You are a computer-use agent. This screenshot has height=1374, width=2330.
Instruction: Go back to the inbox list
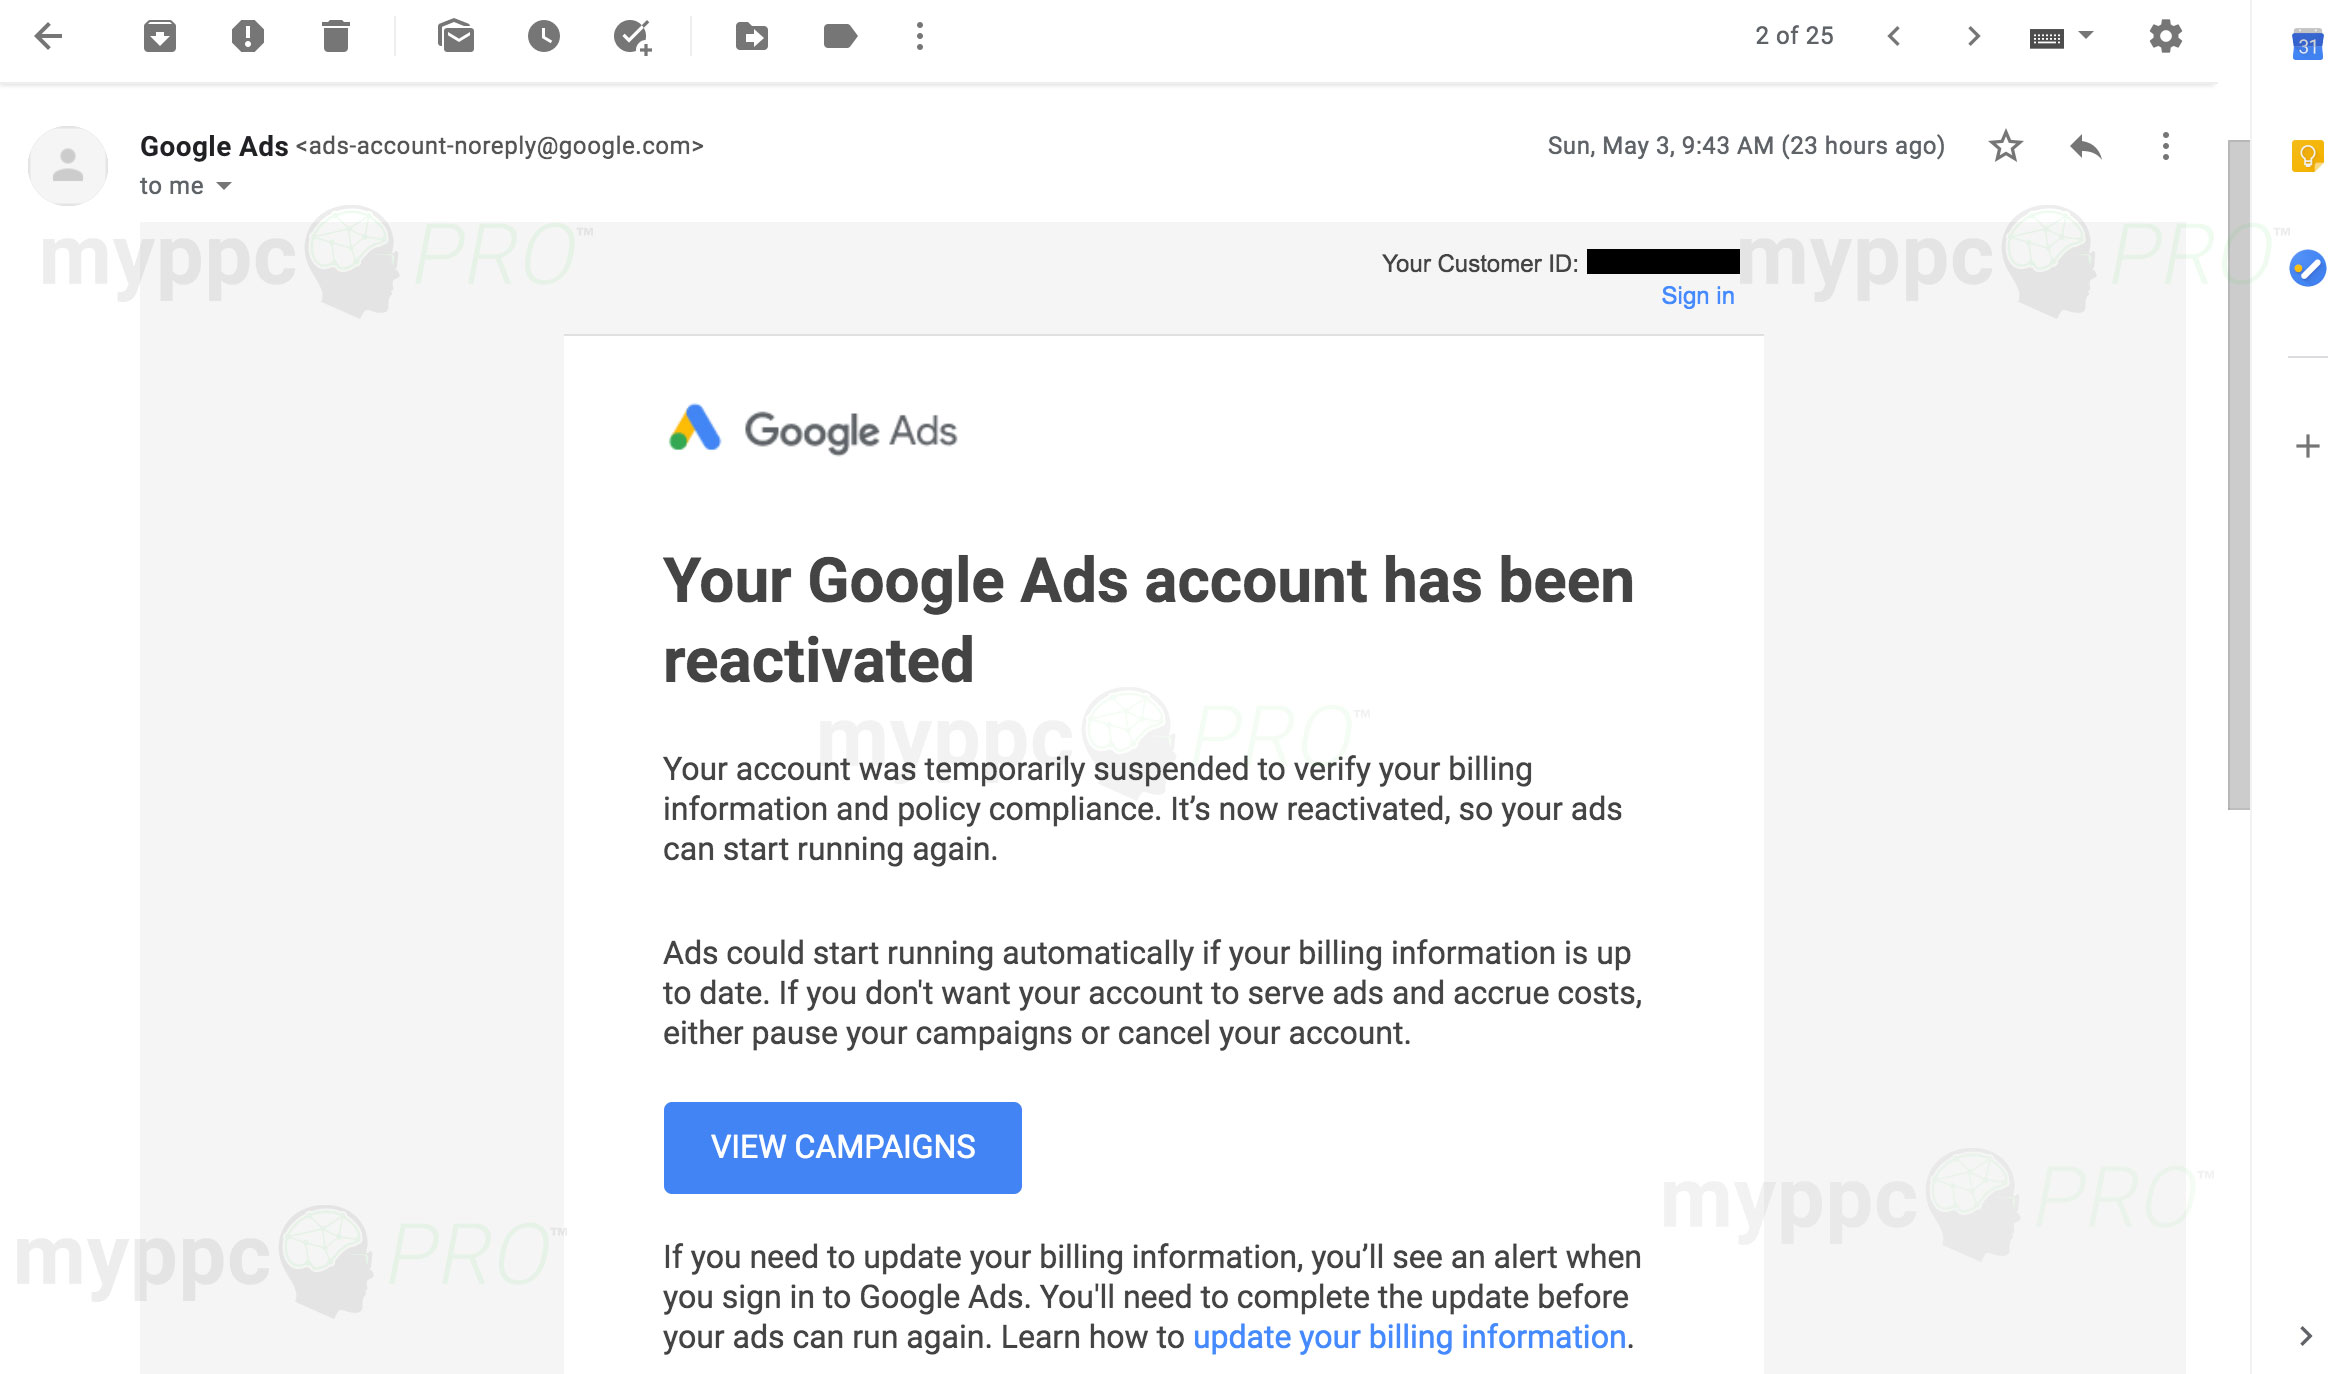(x=48, y=37)
